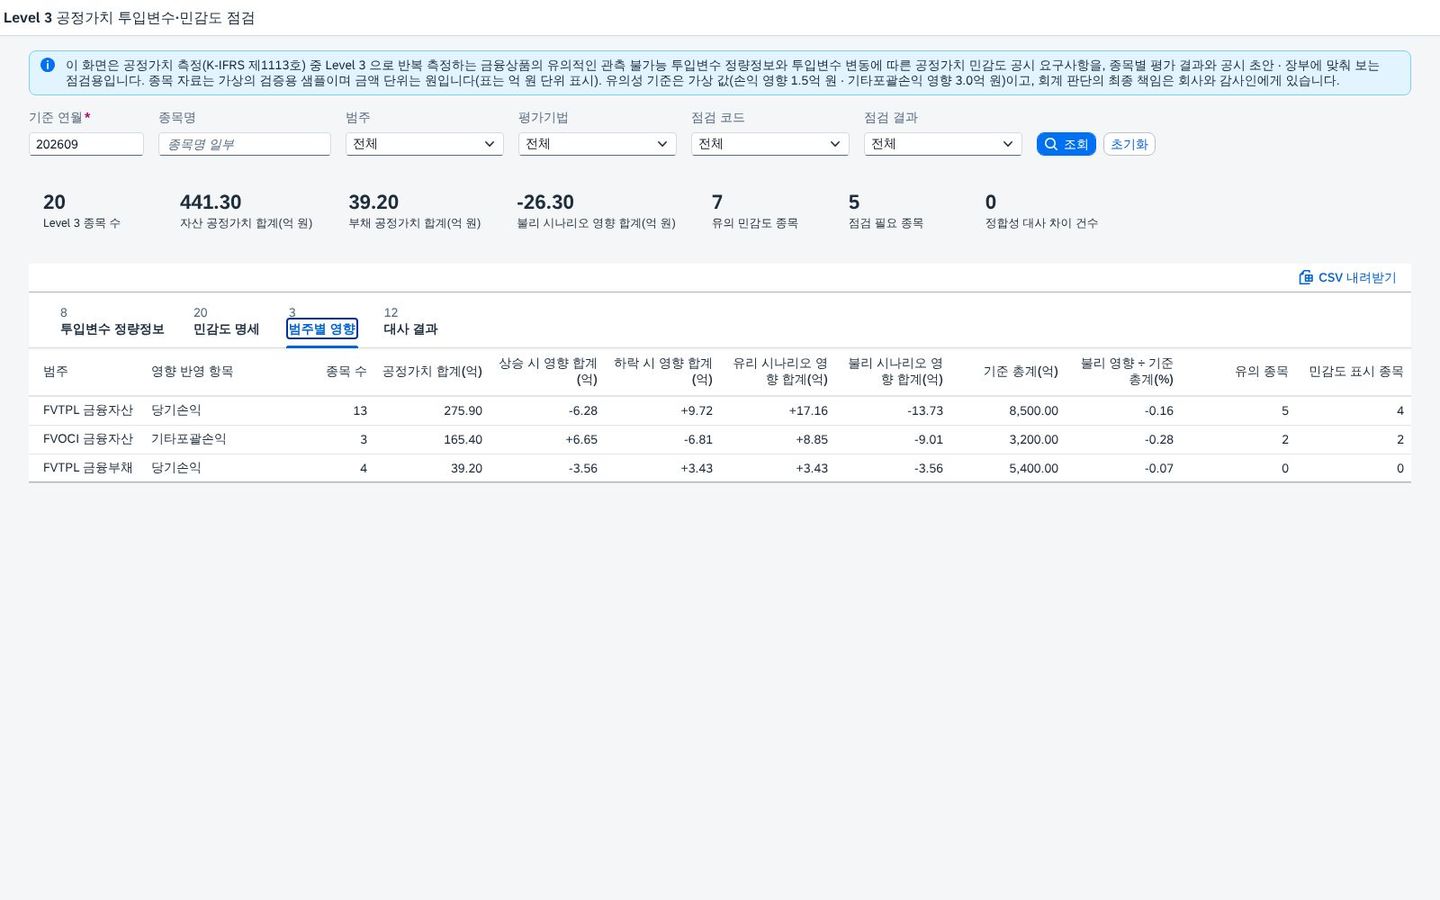Image resolution: width=1440 pixels, height=900 pixels.
Task: Click the 기준 총계(억) column header
Action: click(1020, 371)
